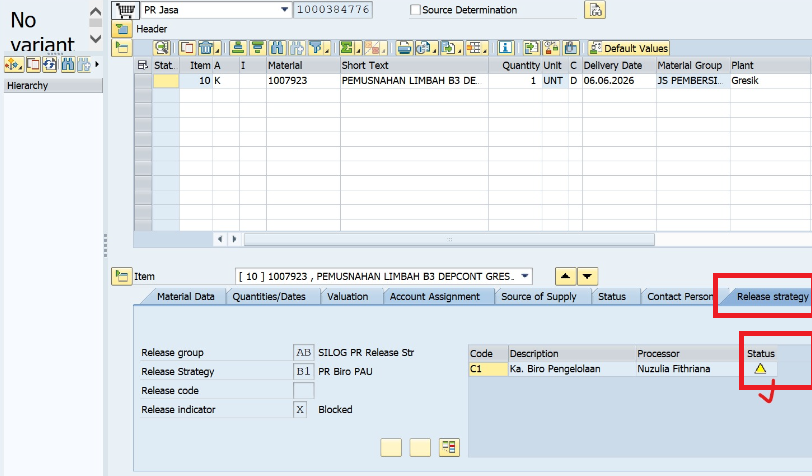Switch to the Material Data tab
This screenshot has height=476, width=812.
point(185,297)
